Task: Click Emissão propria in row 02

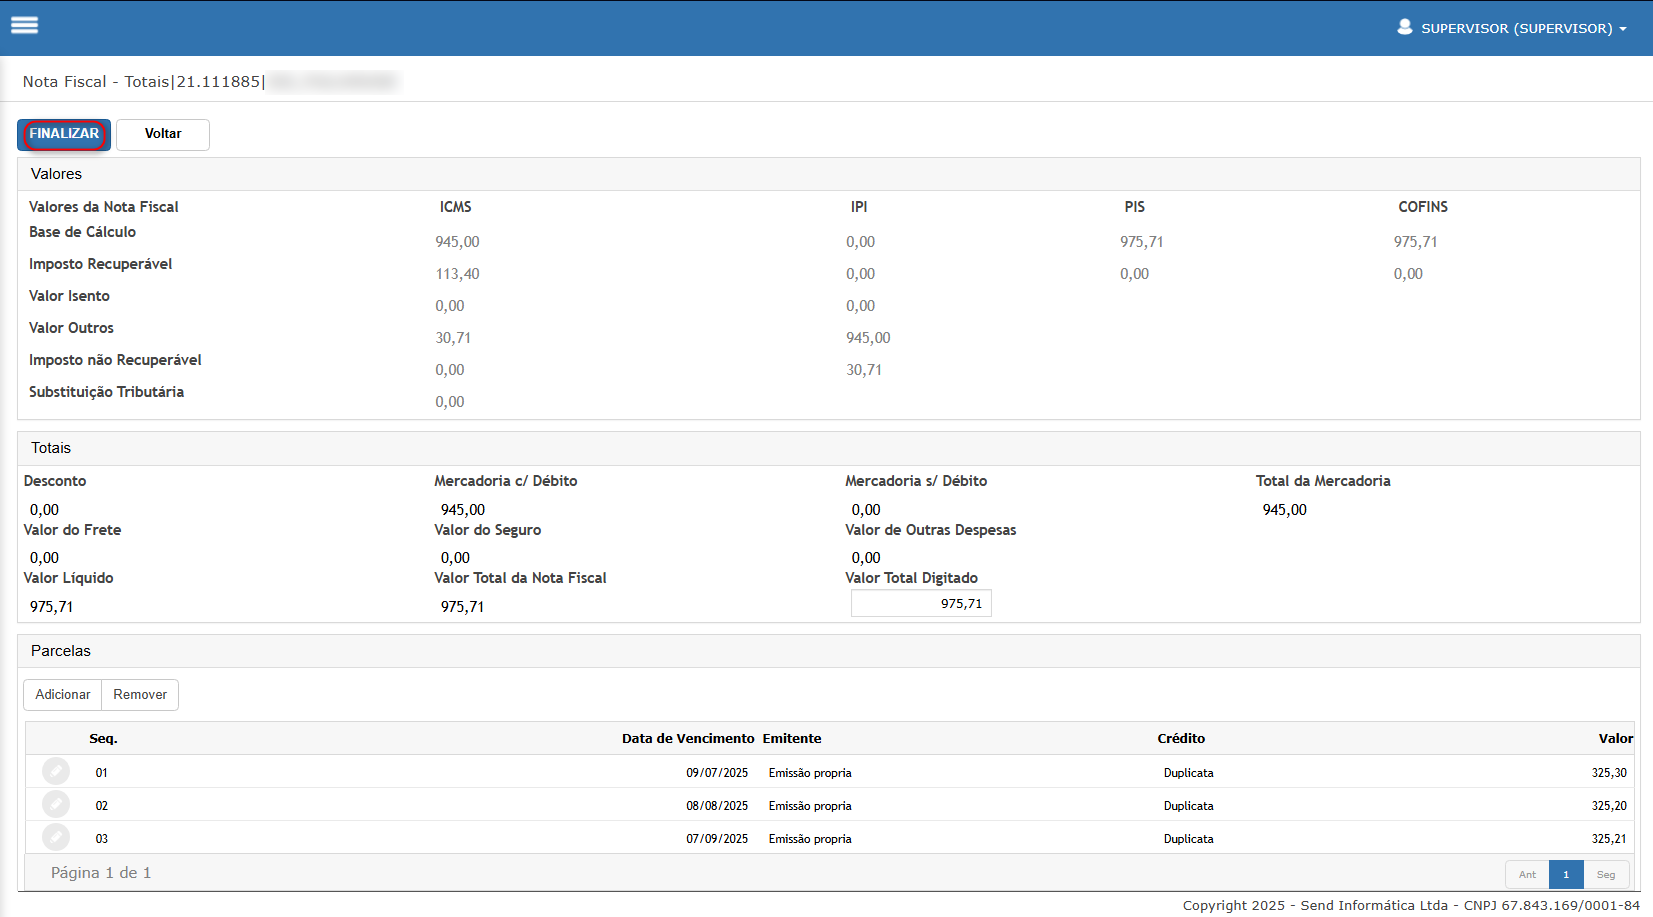Action: [810, 806]
